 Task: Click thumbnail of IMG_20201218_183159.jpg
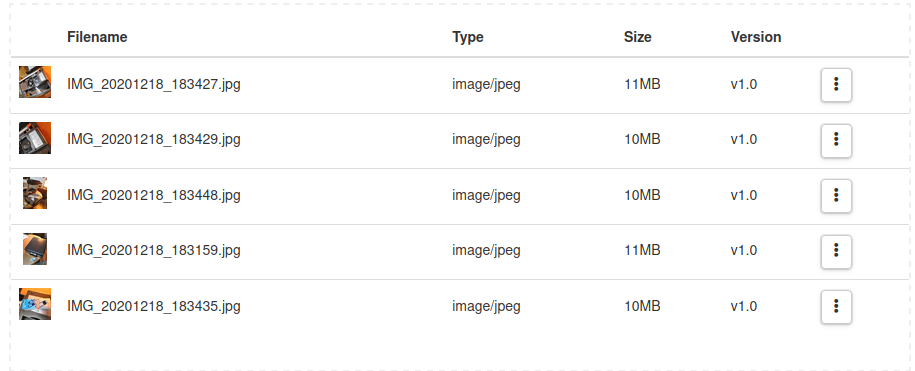pyautogui.click(x=35, y=249)
